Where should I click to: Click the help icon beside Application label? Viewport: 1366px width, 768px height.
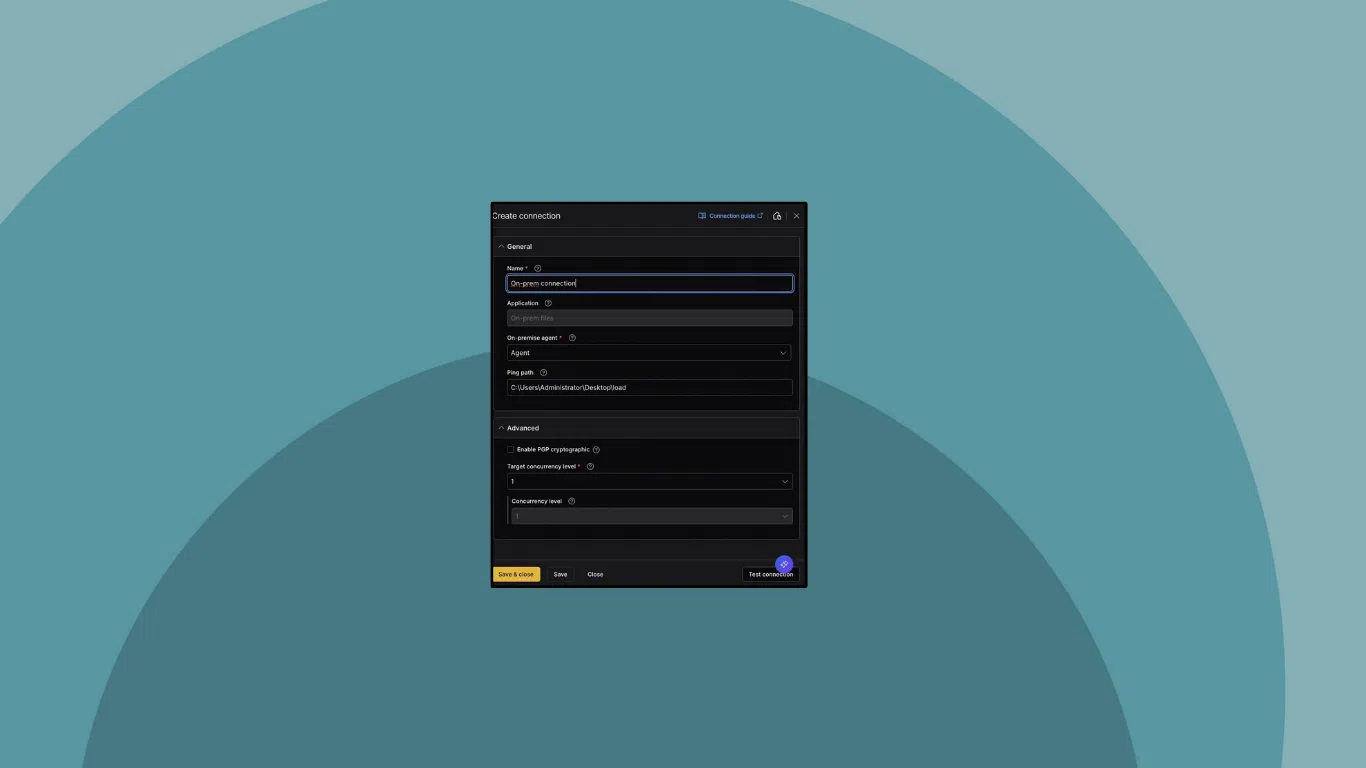click(547, 303)
